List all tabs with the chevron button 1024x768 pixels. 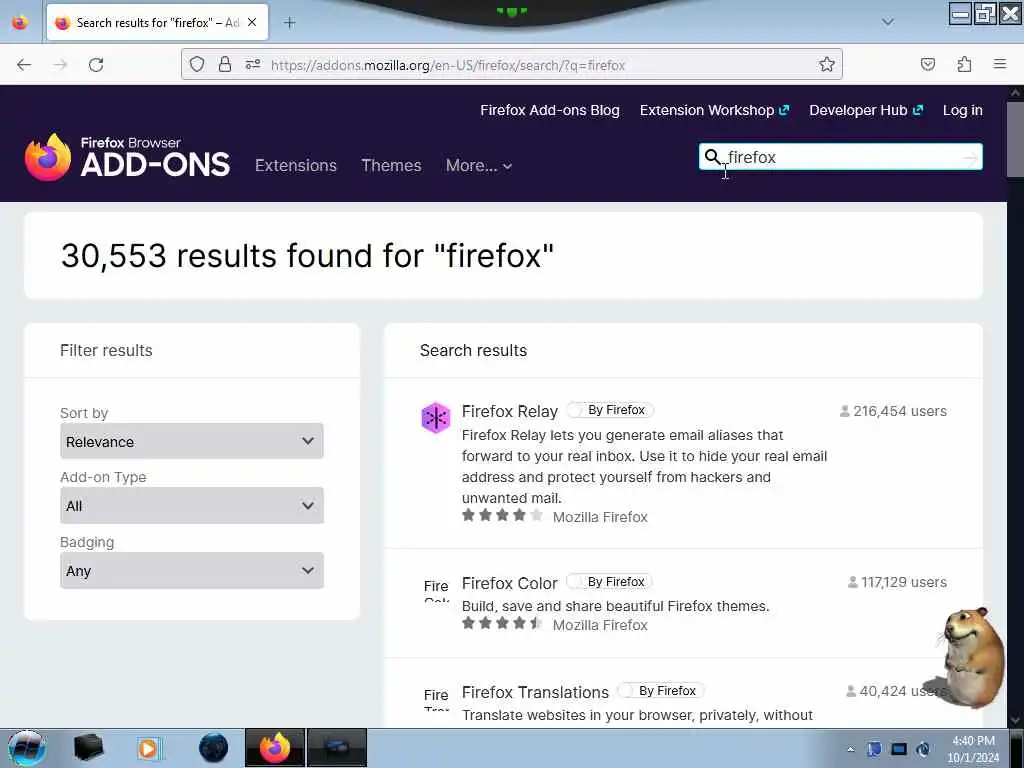point(888,22)
